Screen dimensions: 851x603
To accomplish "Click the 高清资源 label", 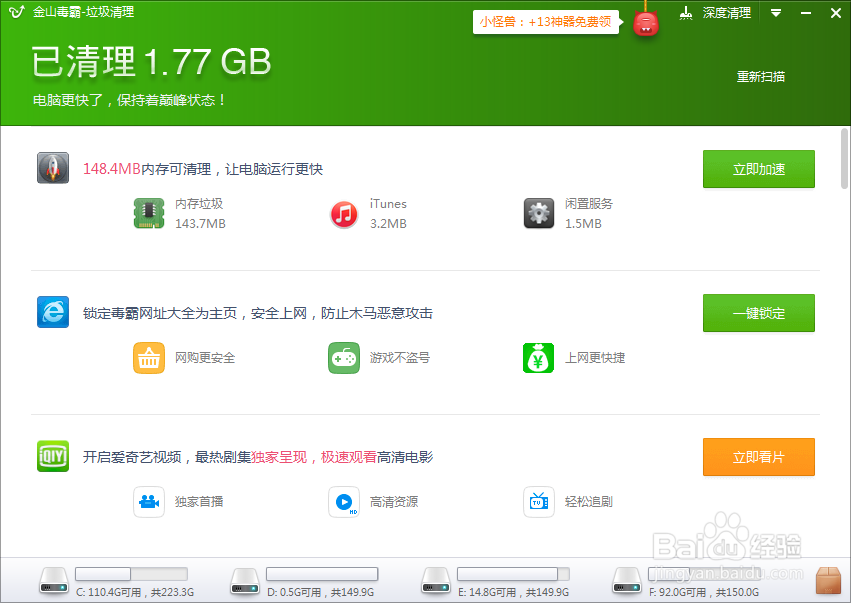I will point(393,502).
